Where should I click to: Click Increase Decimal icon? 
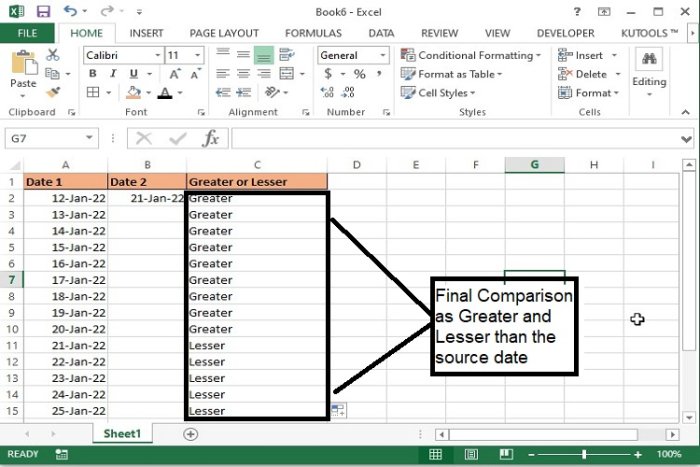(x=327, y=92)
